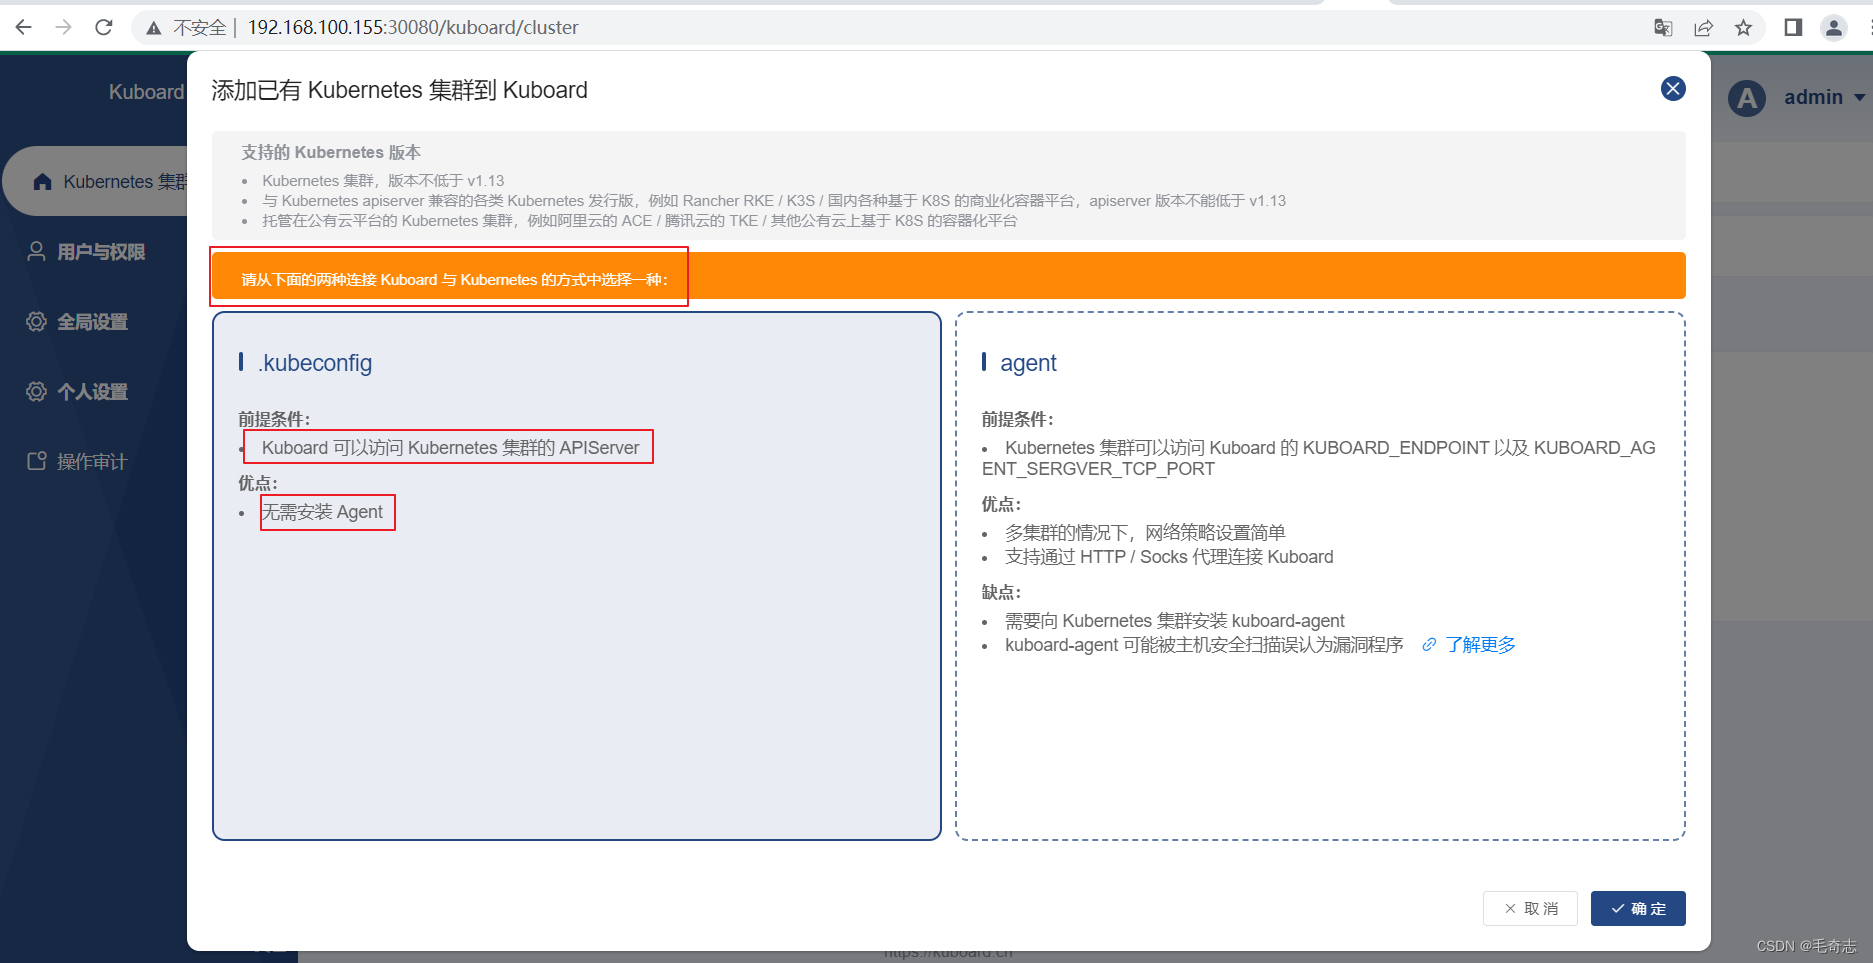Screen dimensions: 1873x963
Task: Click the Kuboard 可以访问 APIServer prerequisite text
Action: point(450,448)
